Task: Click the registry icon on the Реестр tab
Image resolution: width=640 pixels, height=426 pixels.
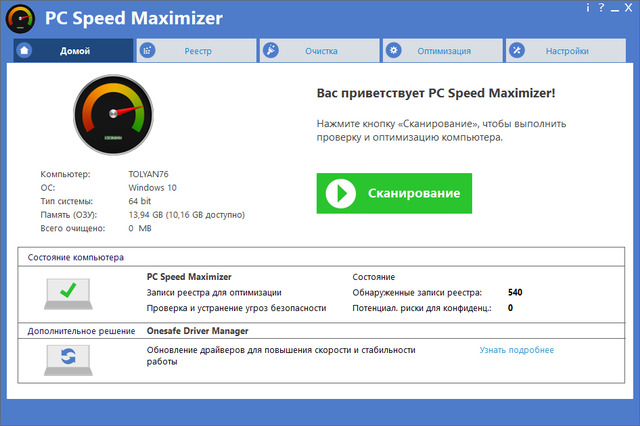Action: point(147,50)
